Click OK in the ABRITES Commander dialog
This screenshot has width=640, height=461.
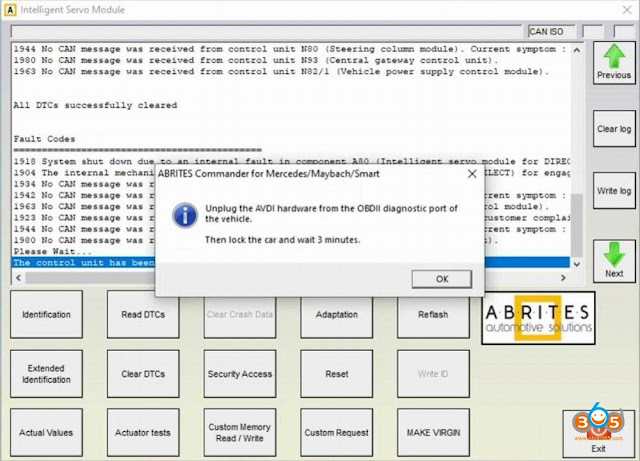pos(442,279)
